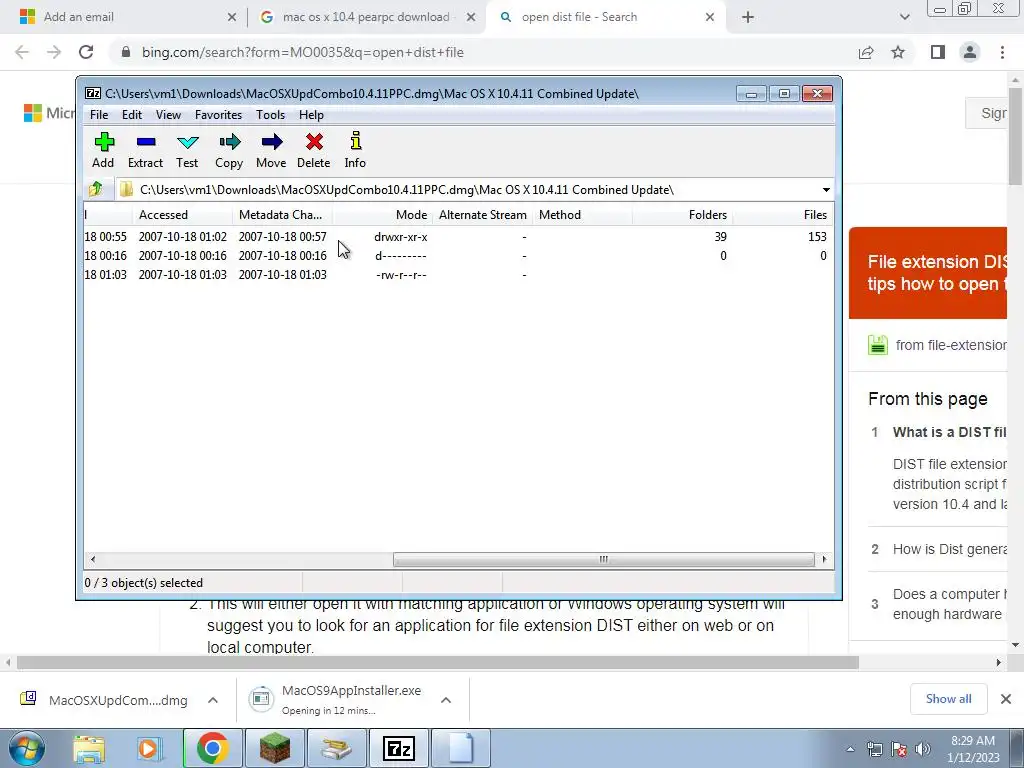
Task: Click 7-Zip scrollbar left arrow
Action: pos(93,560)
